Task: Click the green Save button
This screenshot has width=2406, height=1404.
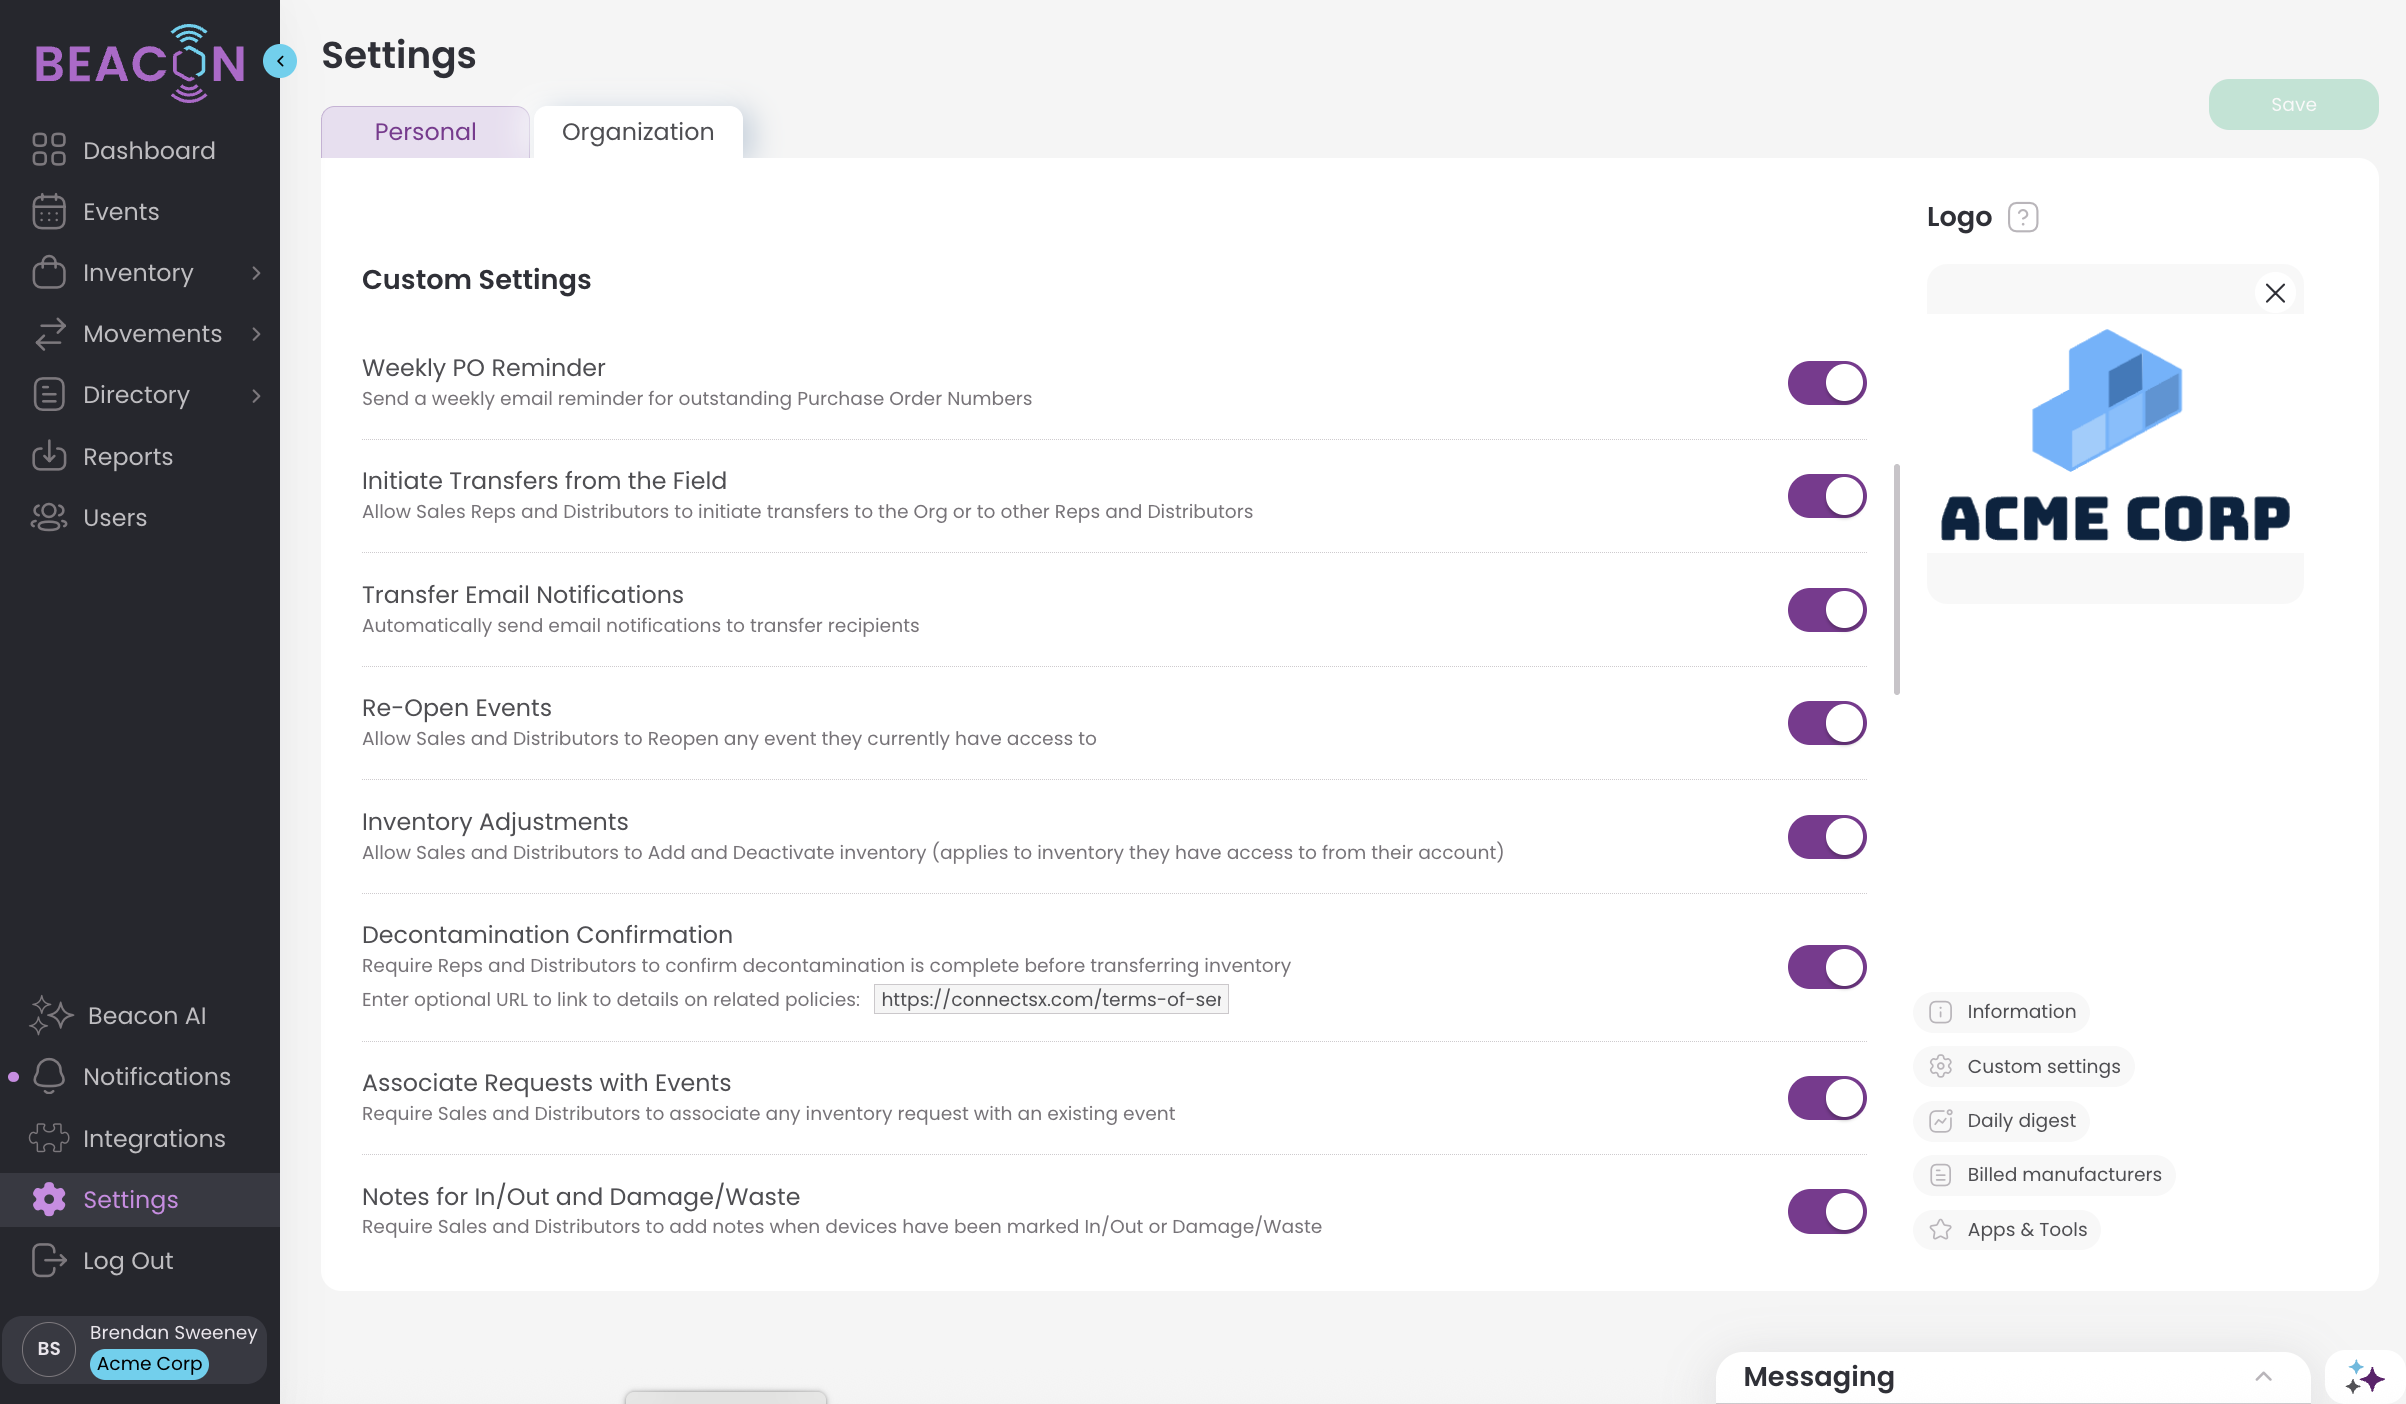Action: (x=2292, y=105)
